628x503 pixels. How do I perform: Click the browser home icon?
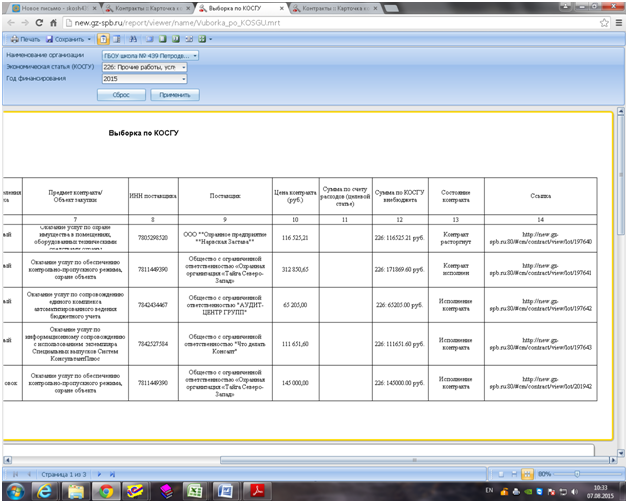tap(53, 23)
